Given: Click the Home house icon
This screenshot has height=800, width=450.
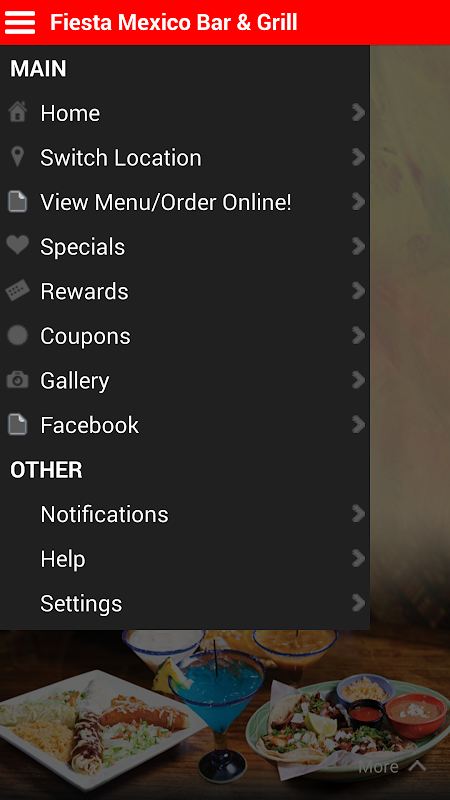Looking at the screenshot, I should 17,112.
